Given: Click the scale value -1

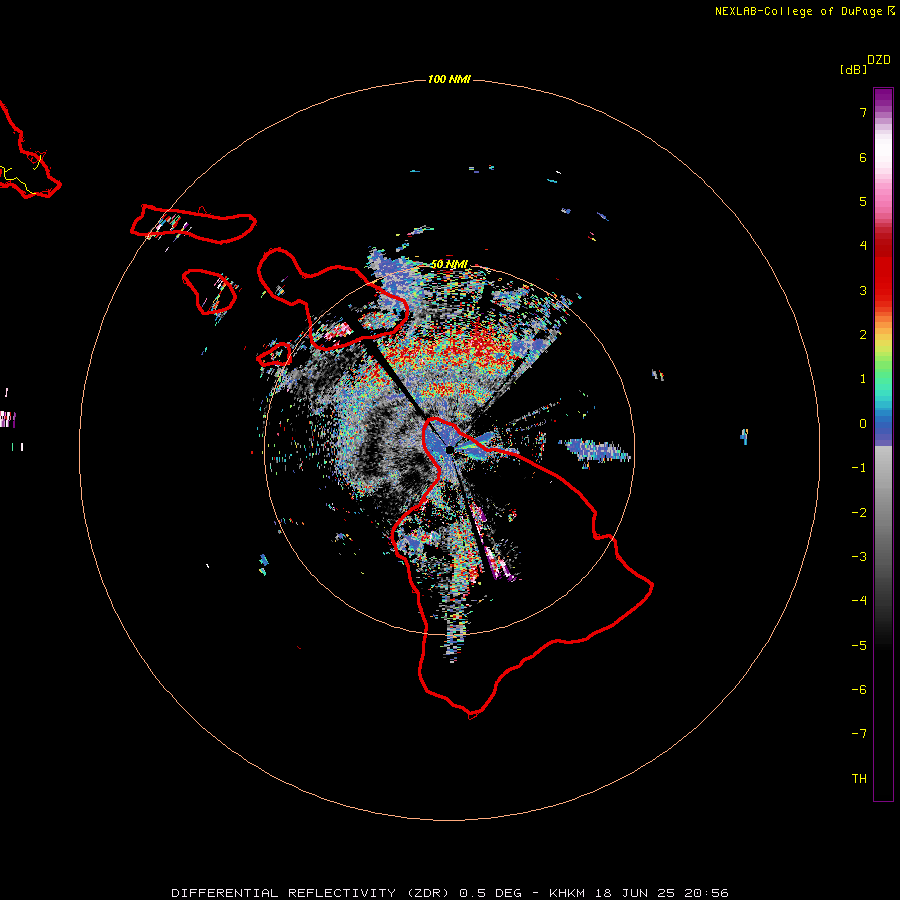Looking at the screenshot, I should [859, 468].
